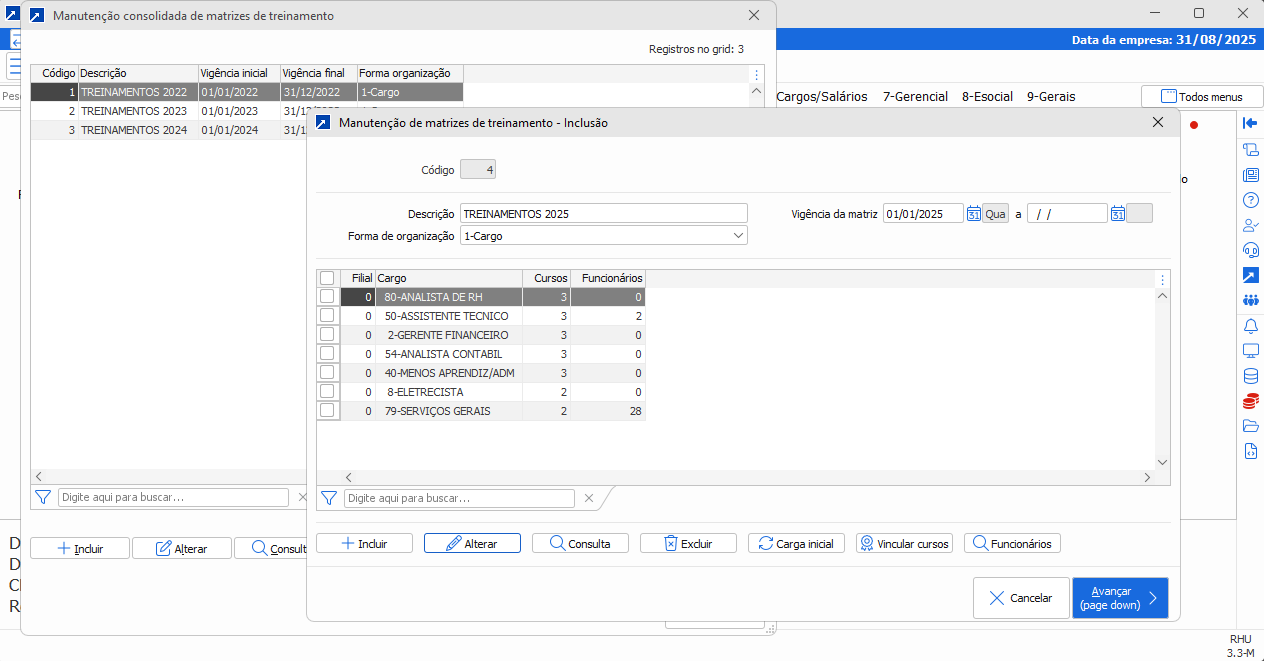Open the support headset icon
The image size is (1264, 661).
click(1250, 250)
